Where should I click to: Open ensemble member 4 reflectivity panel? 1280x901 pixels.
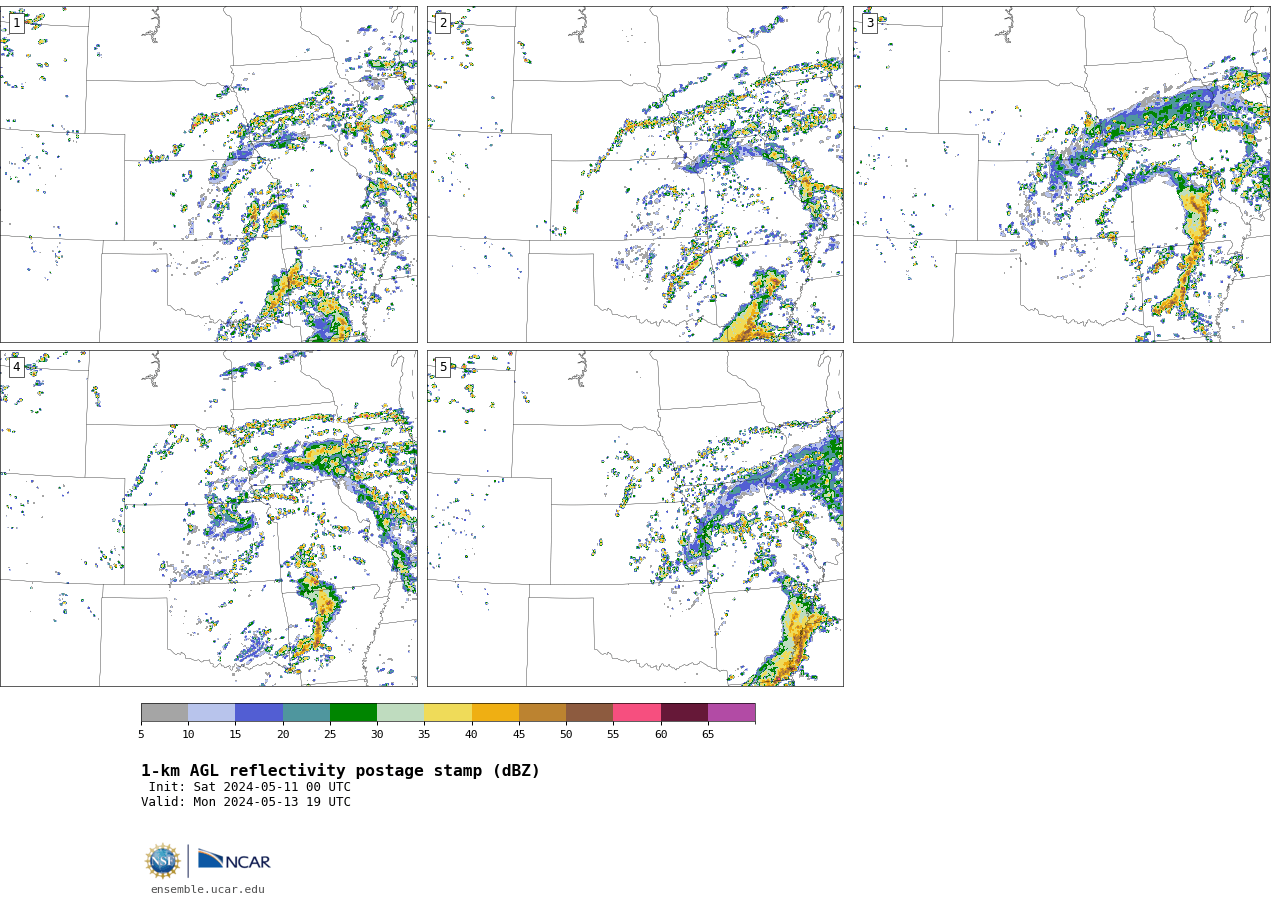pos(208,518)
